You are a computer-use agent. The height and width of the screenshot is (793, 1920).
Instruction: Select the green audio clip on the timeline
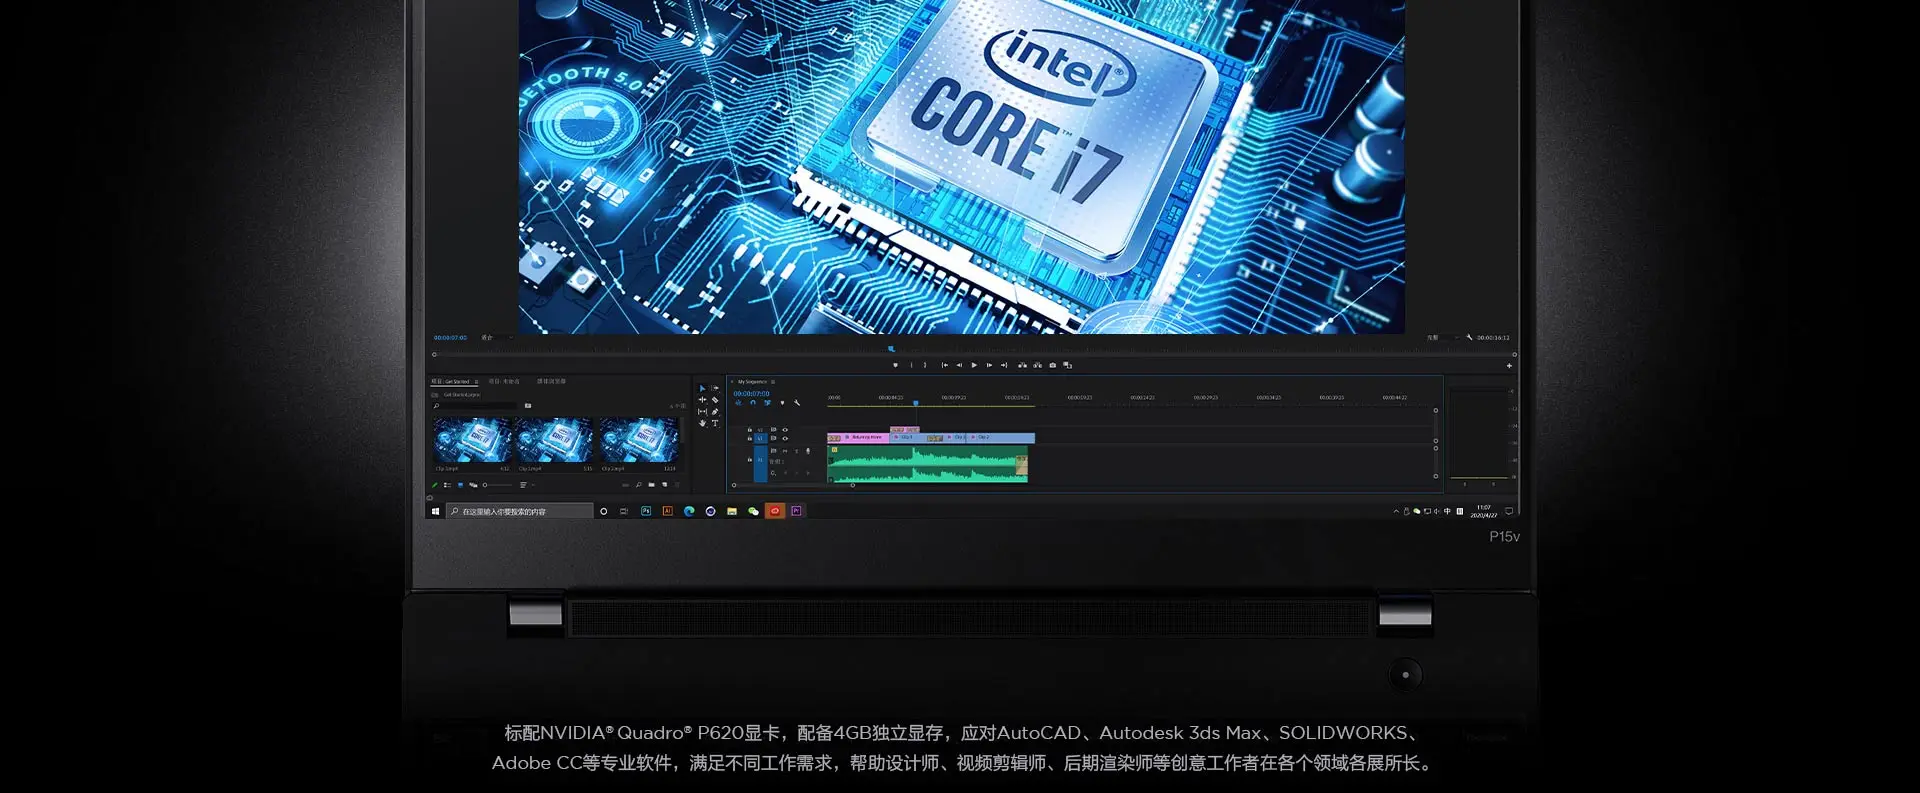click(x=927, y=465)
